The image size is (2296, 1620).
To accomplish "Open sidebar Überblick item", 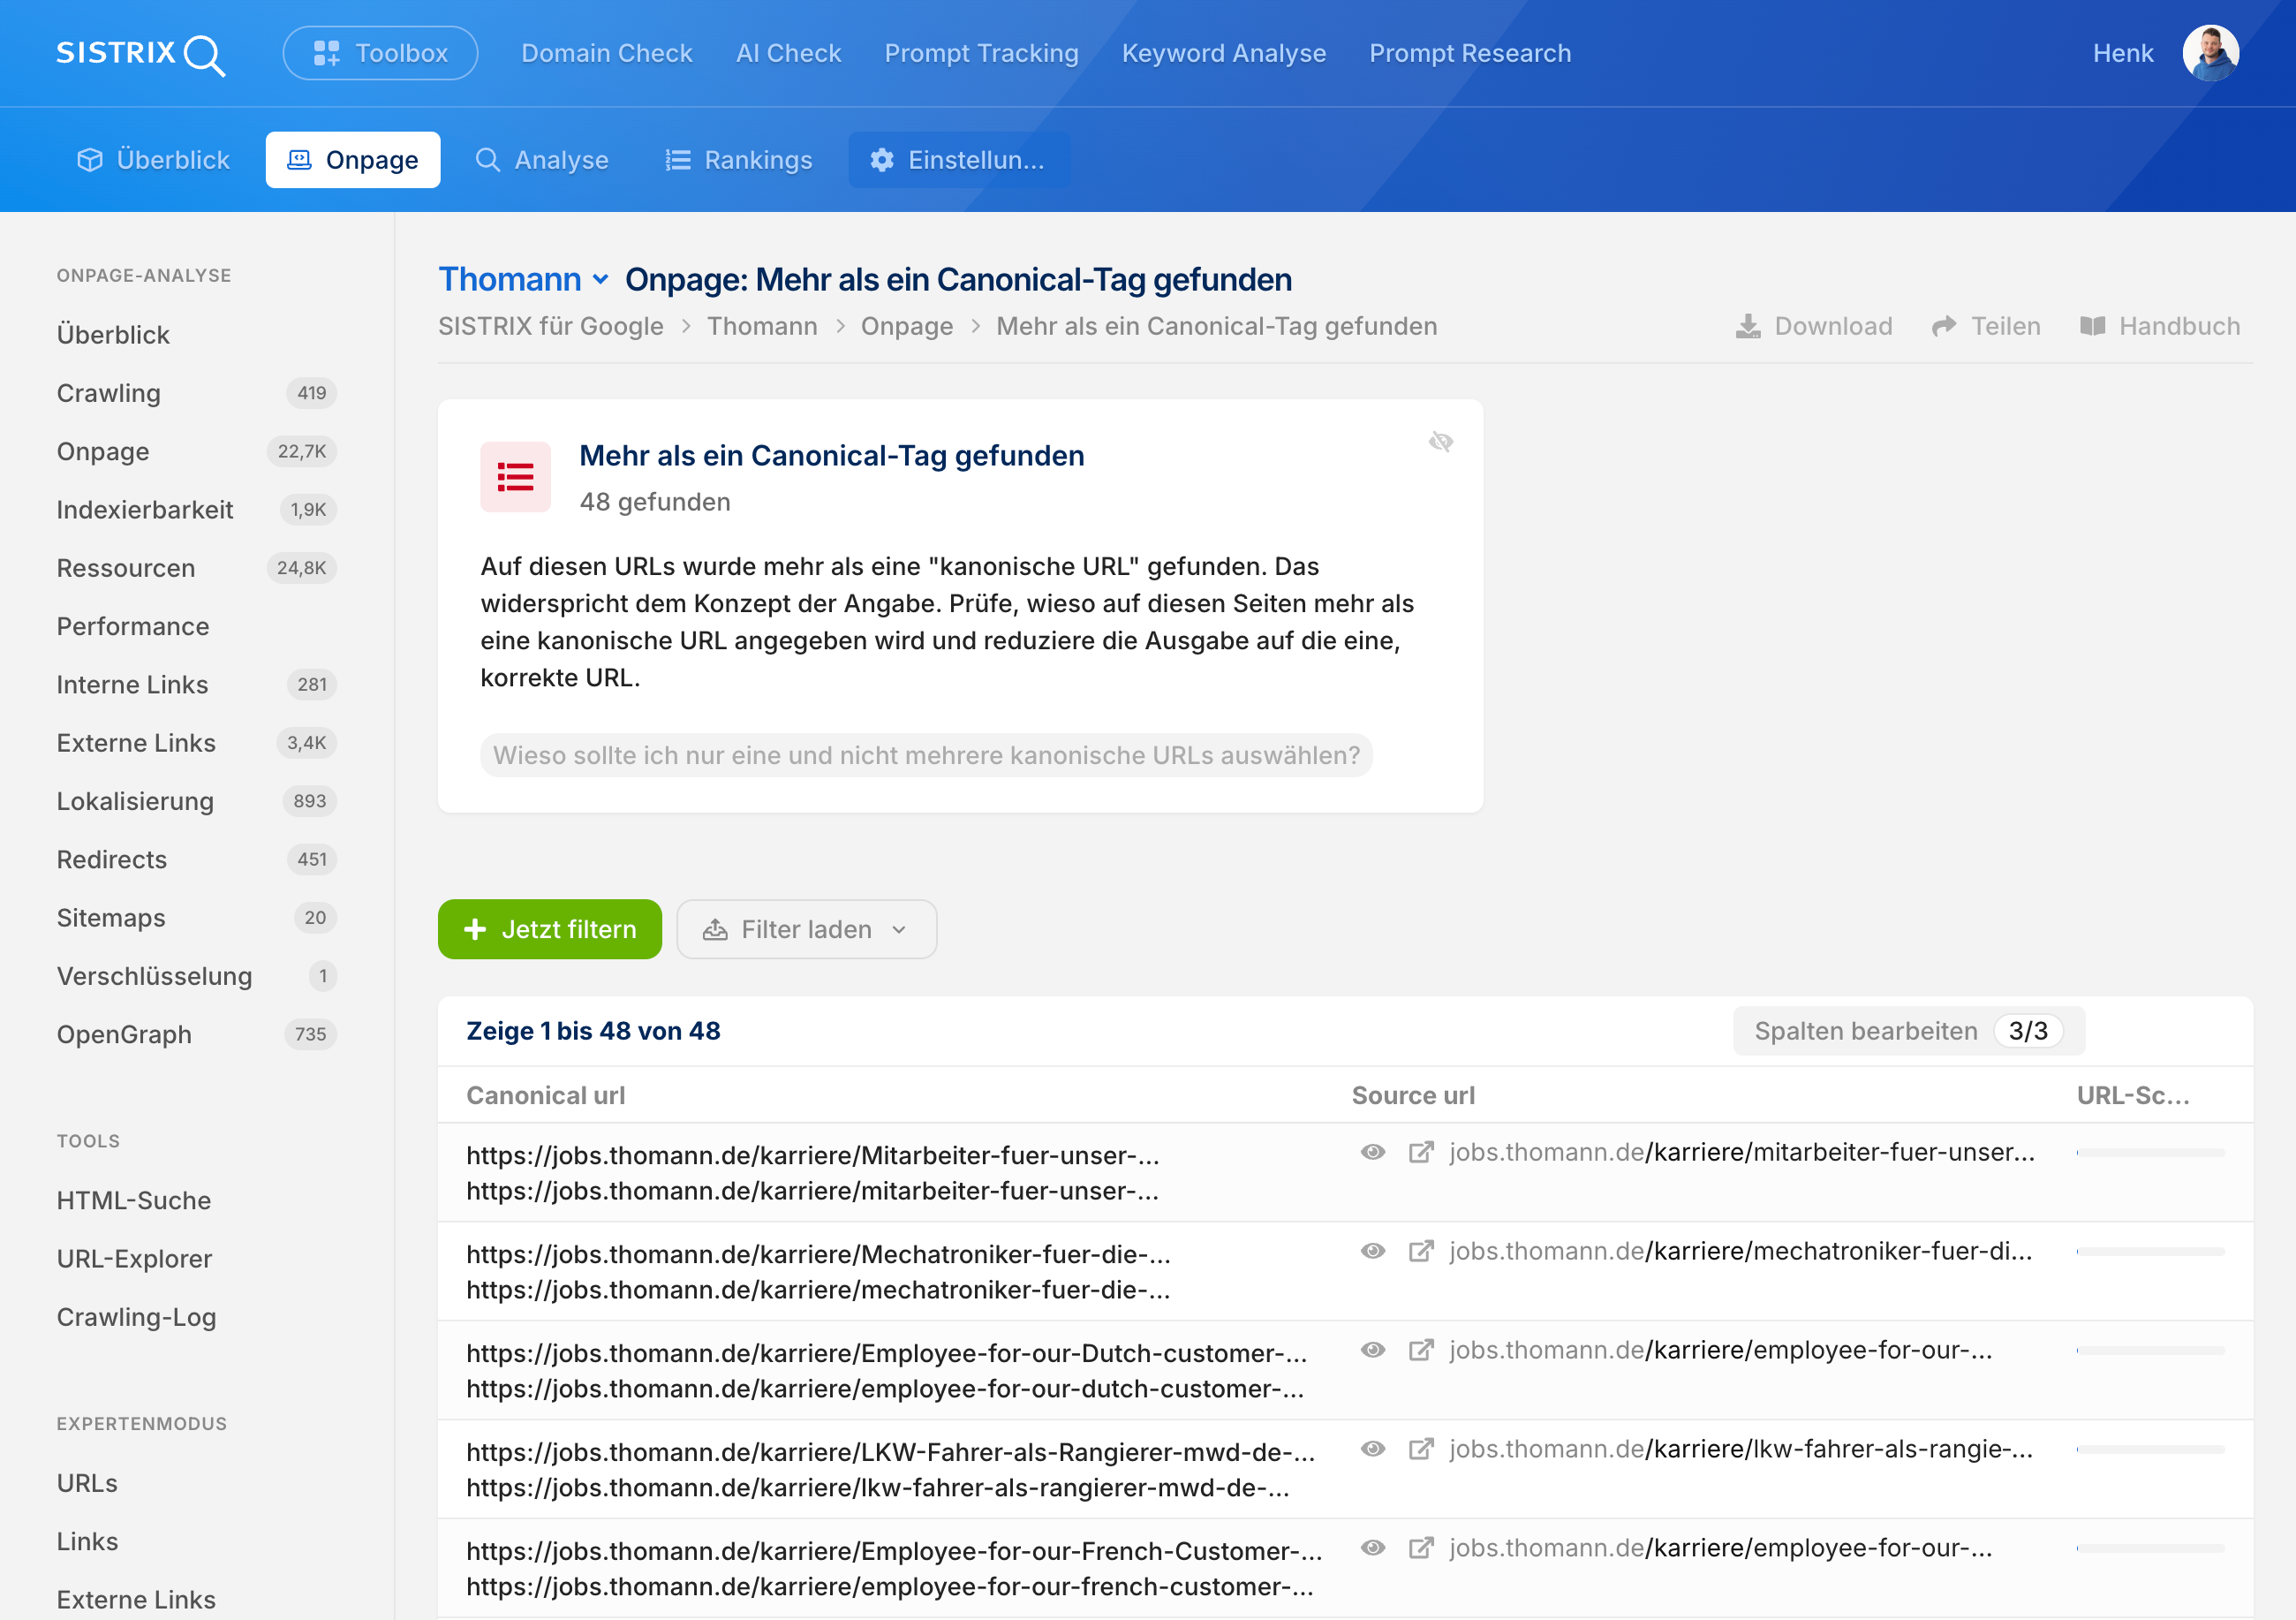I will coord(113,335).
